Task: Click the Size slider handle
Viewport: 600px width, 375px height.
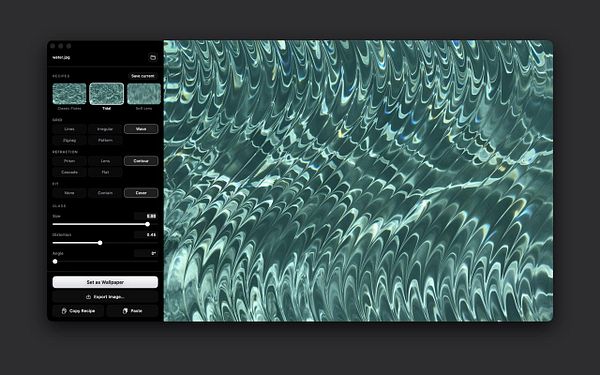Action: [147, 224]
